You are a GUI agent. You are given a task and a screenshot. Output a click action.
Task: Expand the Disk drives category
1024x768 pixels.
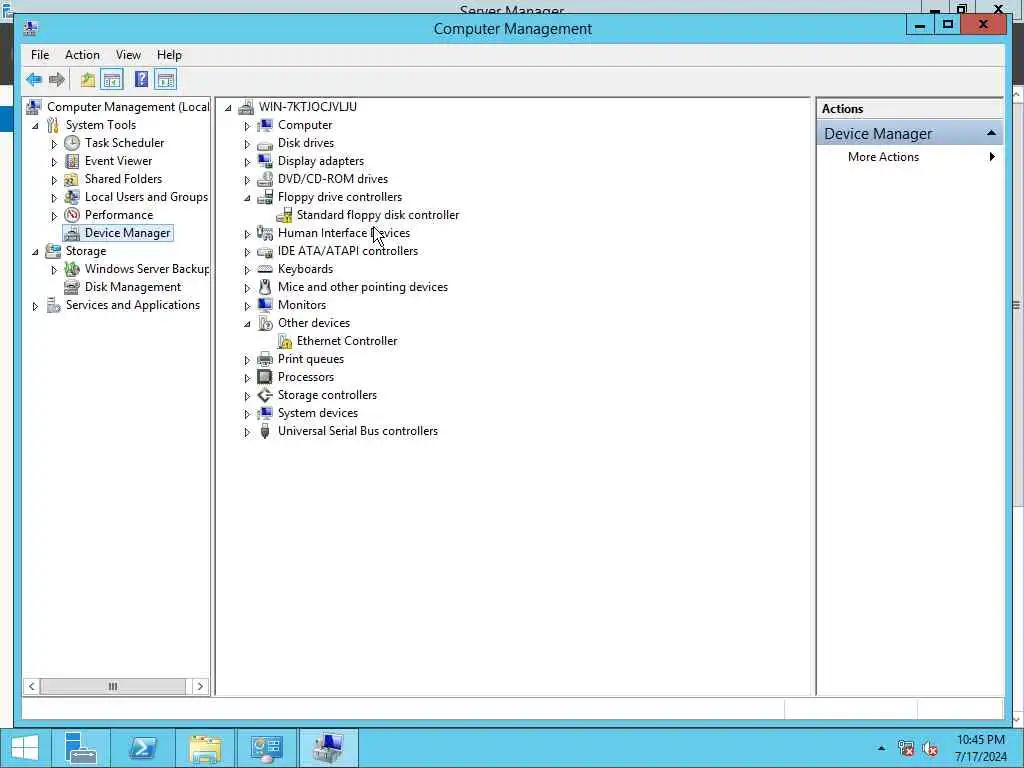247,144
